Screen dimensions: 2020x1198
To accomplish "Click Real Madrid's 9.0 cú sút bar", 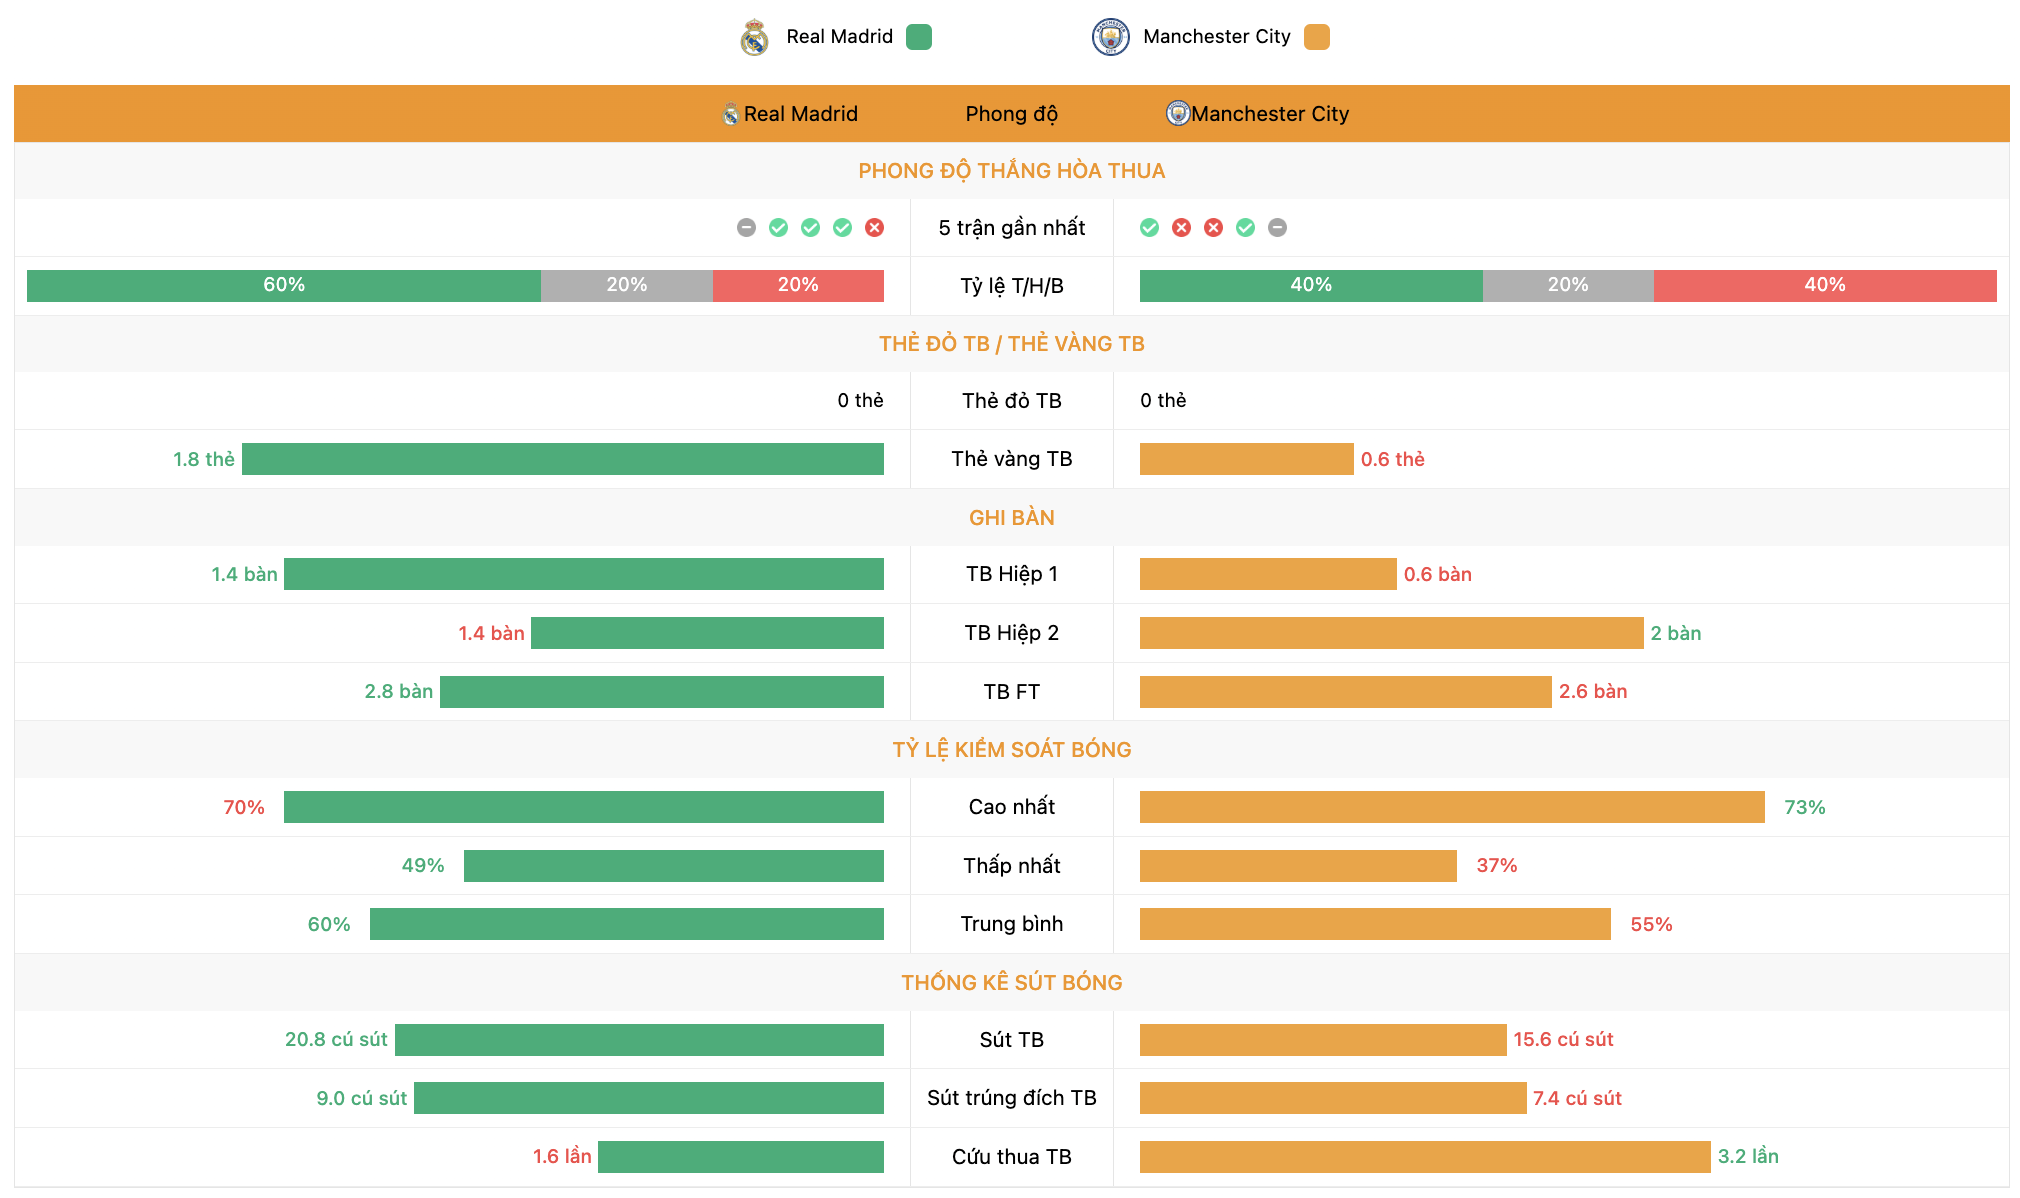I will click(x=649, y=1098).
